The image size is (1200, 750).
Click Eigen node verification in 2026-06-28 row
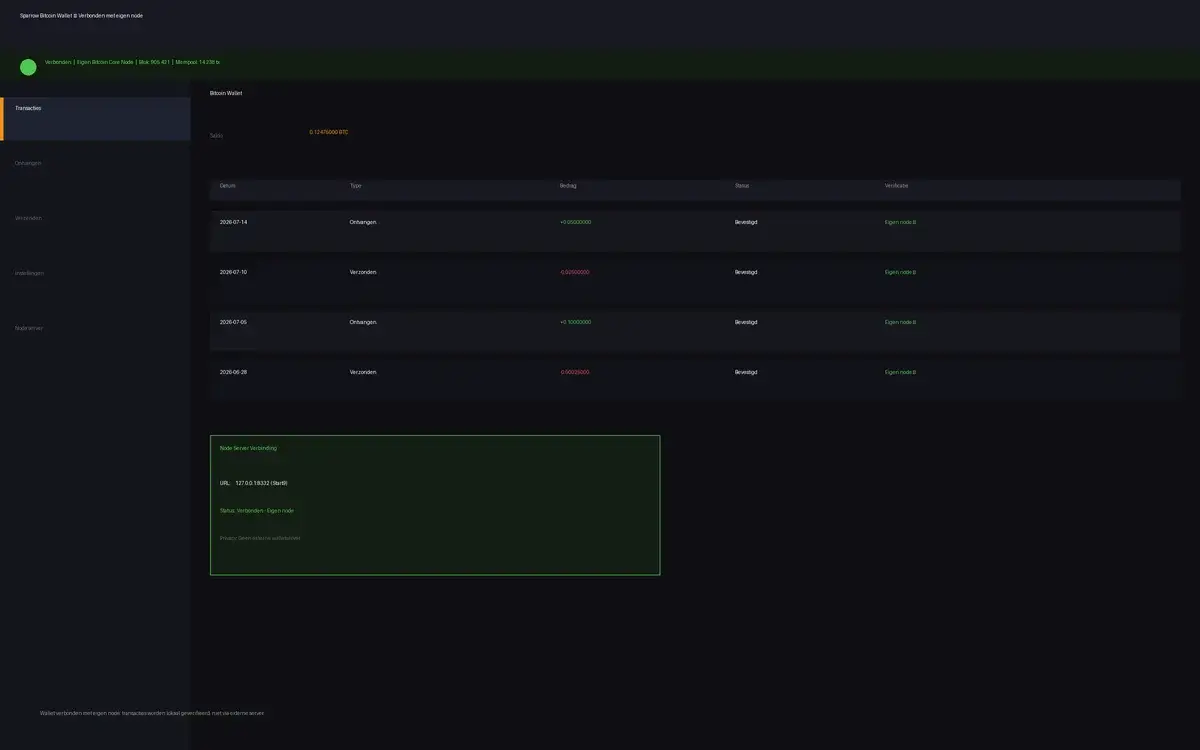pos(900,372)
